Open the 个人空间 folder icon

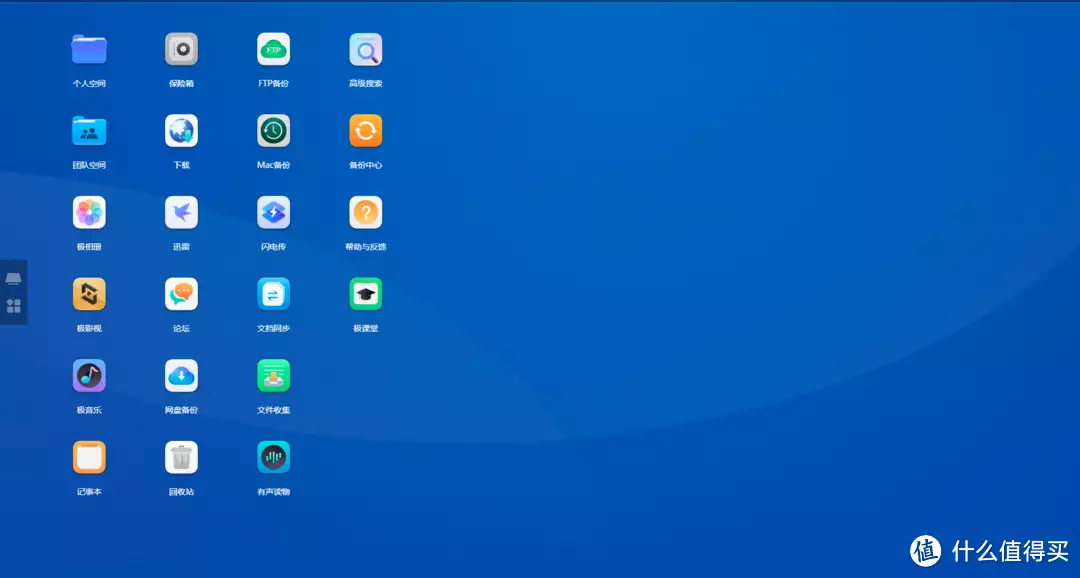pos(89,49)
